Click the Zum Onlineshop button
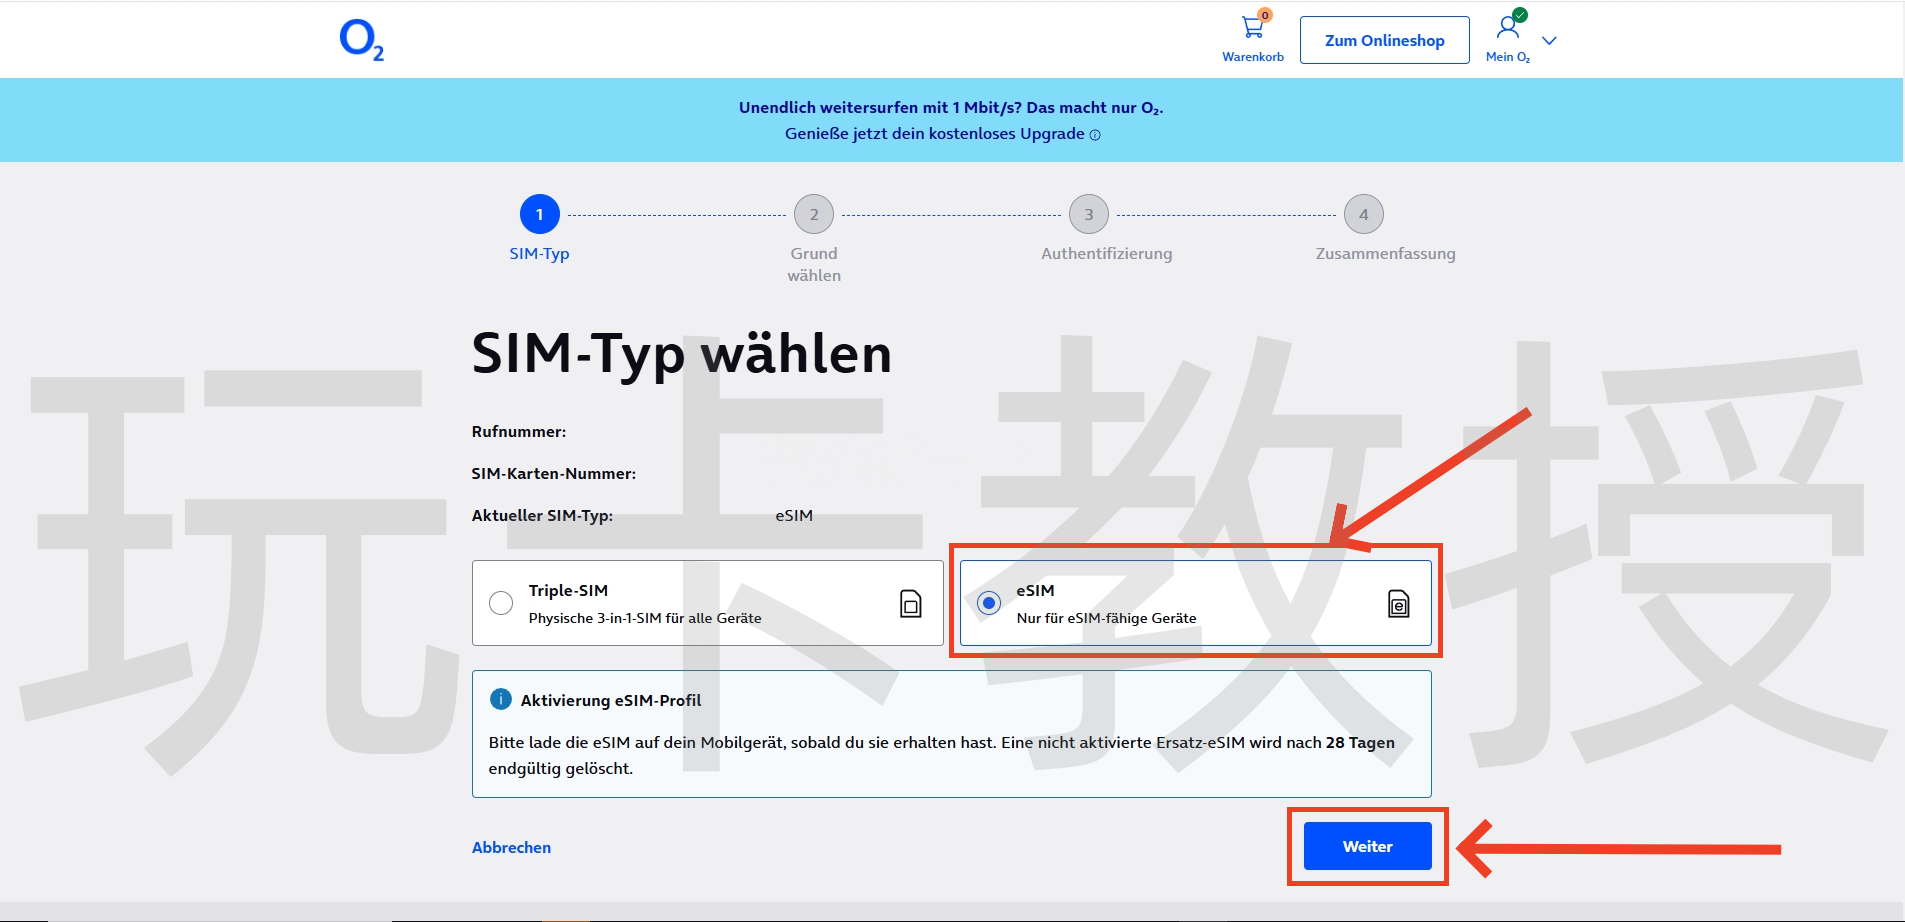This screenshot has height=922, width=1905. 1385,40
